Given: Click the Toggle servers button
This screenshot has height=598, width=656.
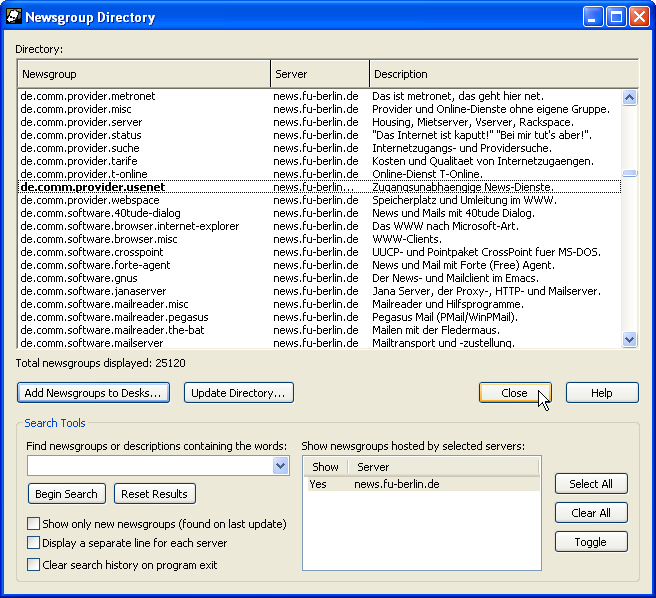Looking at the screenshot, I should coord(591,542).
